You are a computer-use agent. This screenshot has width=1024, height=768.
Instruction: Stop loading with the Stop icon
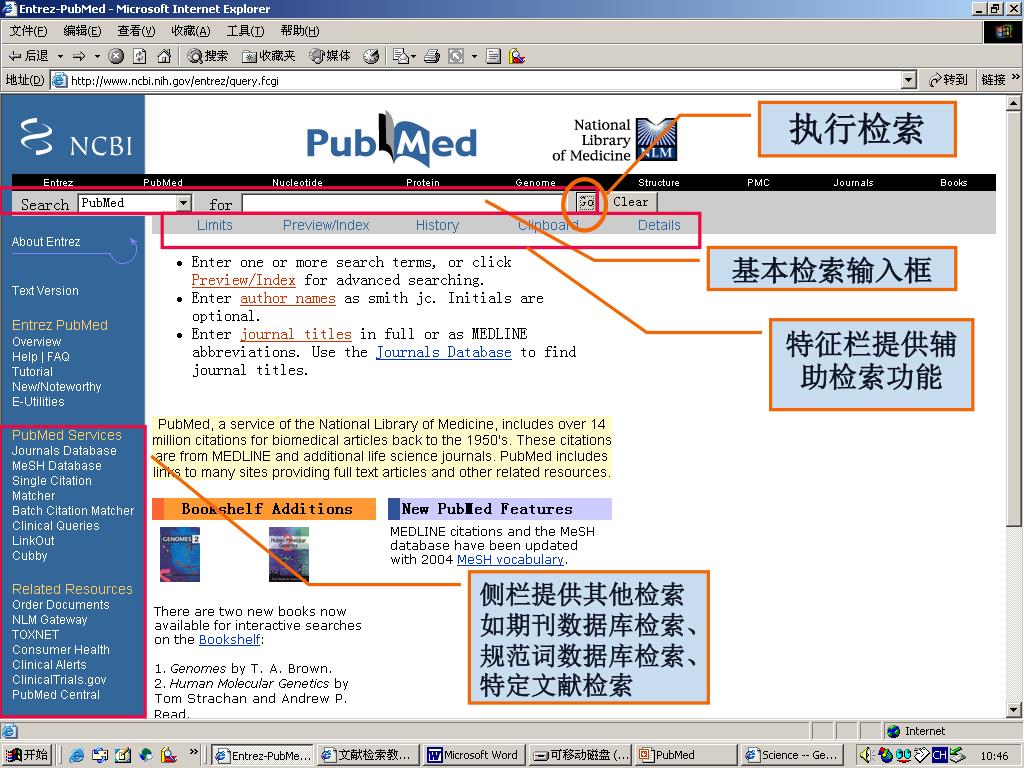point(116,56)
